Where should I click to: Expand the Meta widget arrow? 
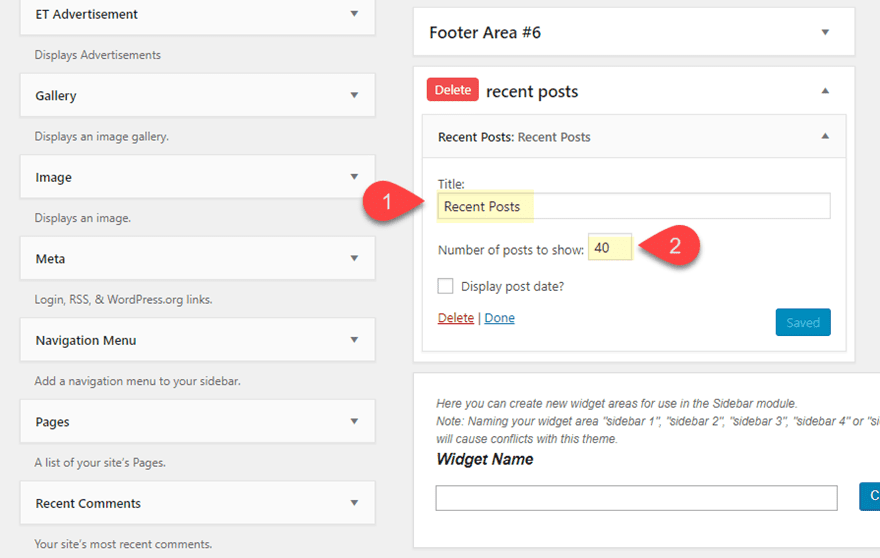[354, 258]
